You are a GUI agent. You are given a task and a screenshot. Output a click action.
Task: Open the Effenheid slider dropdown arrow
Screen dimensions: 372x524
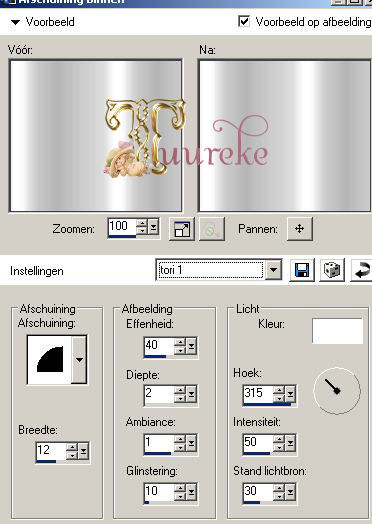[x=191, y=346]
